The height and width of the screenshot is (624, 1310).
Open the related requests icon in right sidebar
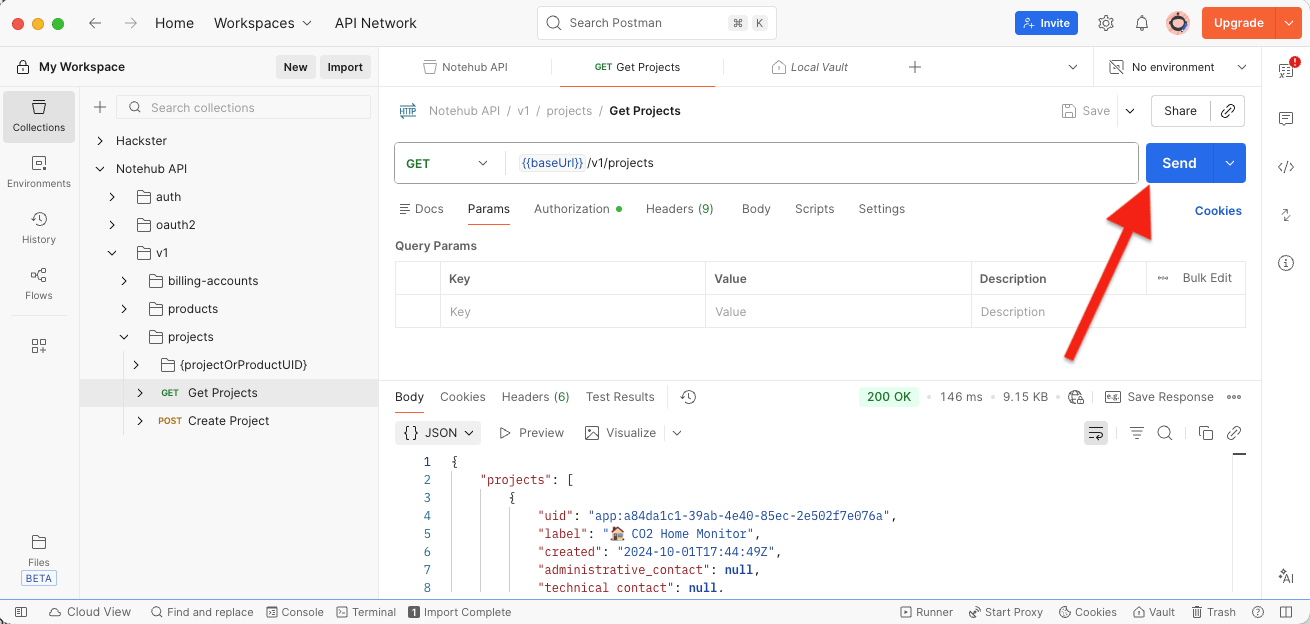[1286, 215]
